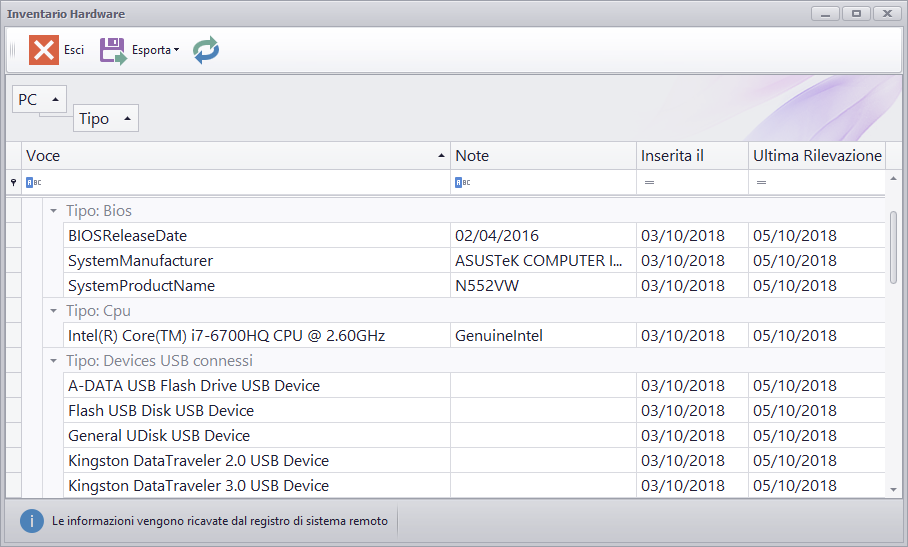The image size is (908, 547).
Task: Click the red Esci exit icon
Action: coord(44,50)
